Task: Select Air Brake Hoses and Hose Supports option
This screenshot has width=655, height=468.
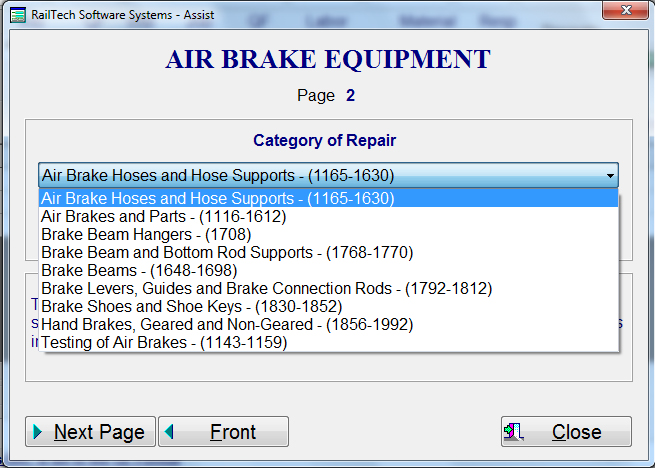Action: coord(218,198)
